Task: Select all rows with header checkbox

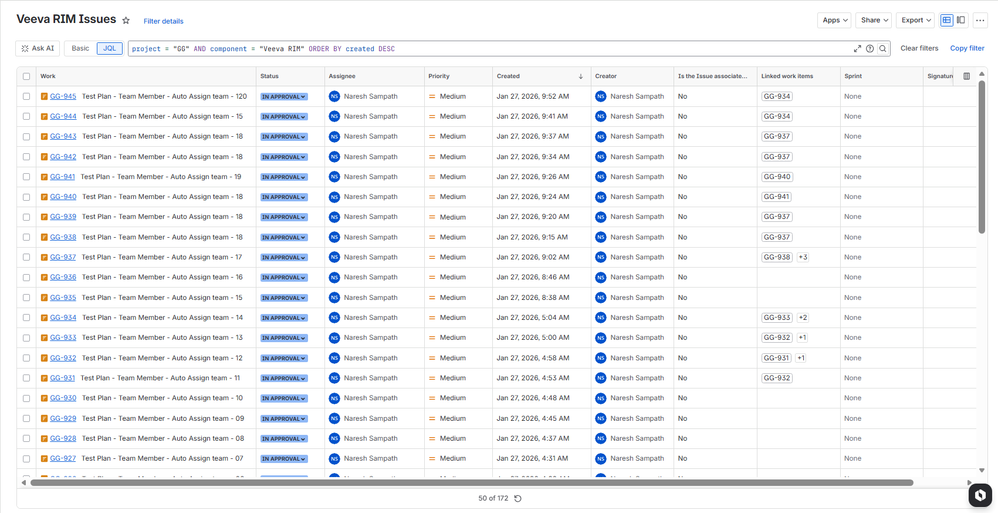Action: (26, 76)
